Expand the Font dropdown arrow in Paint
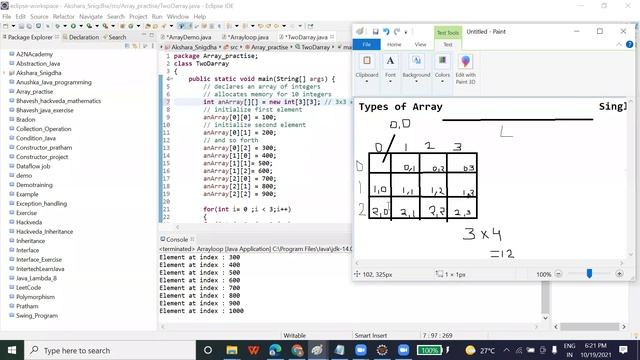Image resolution: width=640 pixels, height=360 pixels. point(390,82)
